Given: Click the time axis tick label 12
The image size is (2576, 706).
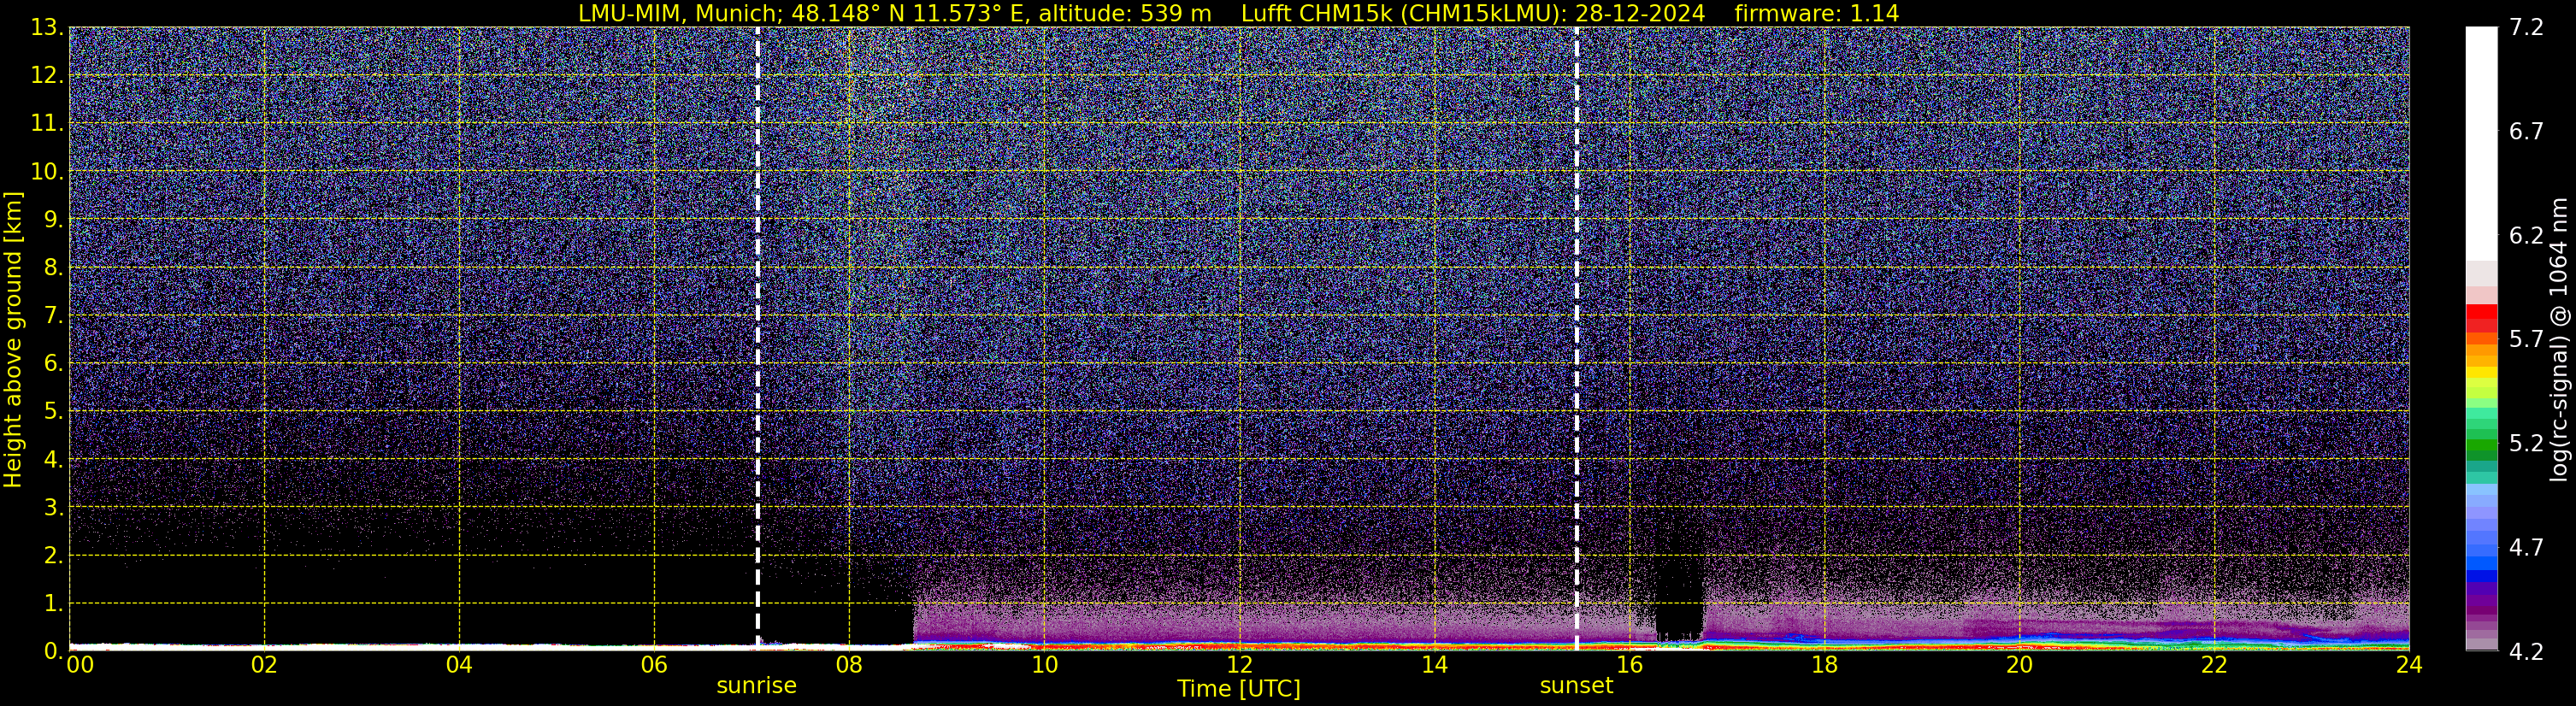Looking at the screenshot, I should [1239, 665].
